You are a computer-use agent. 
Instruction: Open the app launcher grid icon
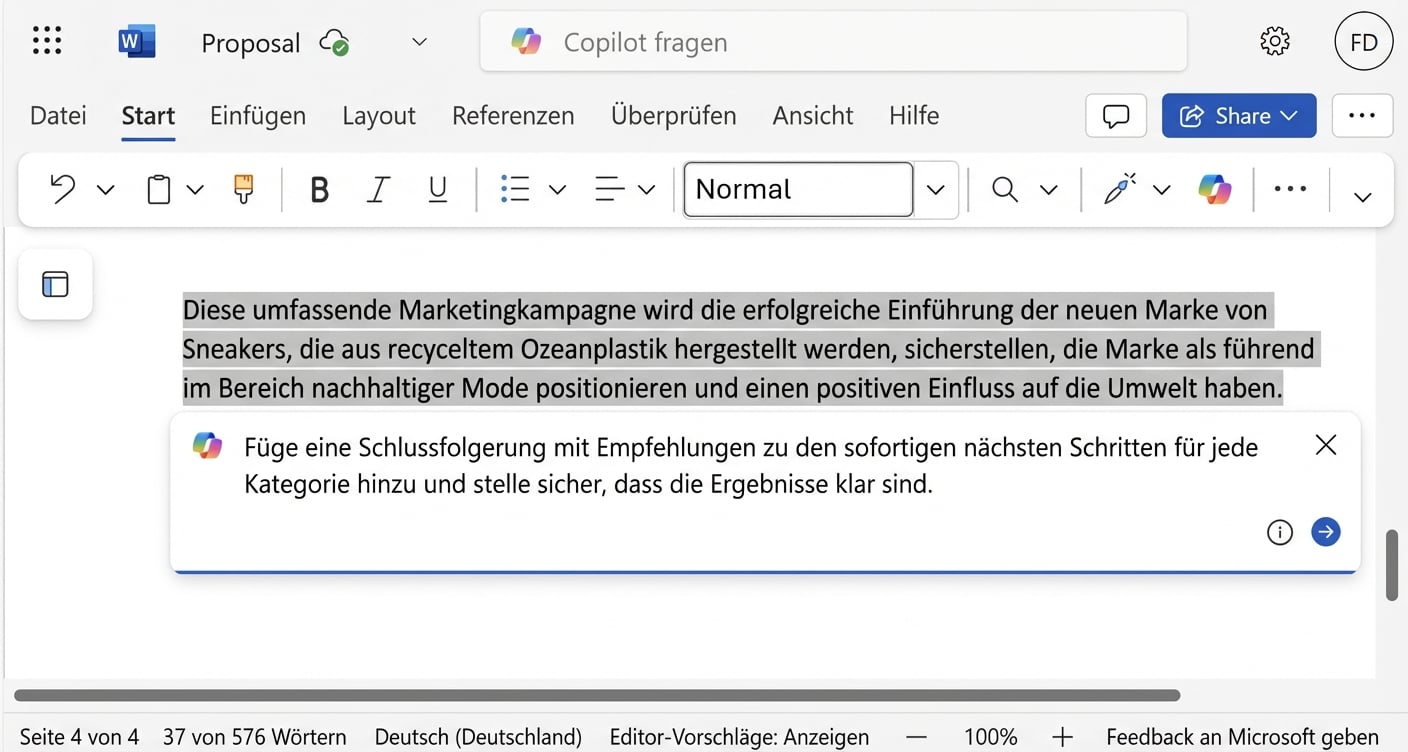(x=46, y=41)
